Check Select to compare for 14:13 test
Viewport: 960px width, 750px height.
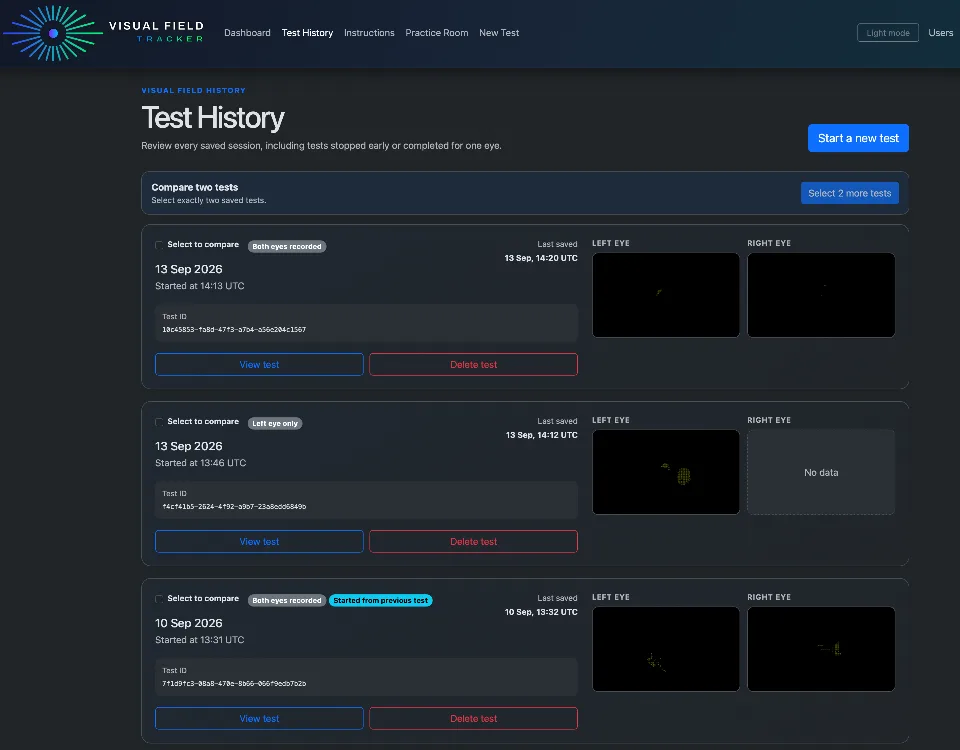[x=159, y=245]
